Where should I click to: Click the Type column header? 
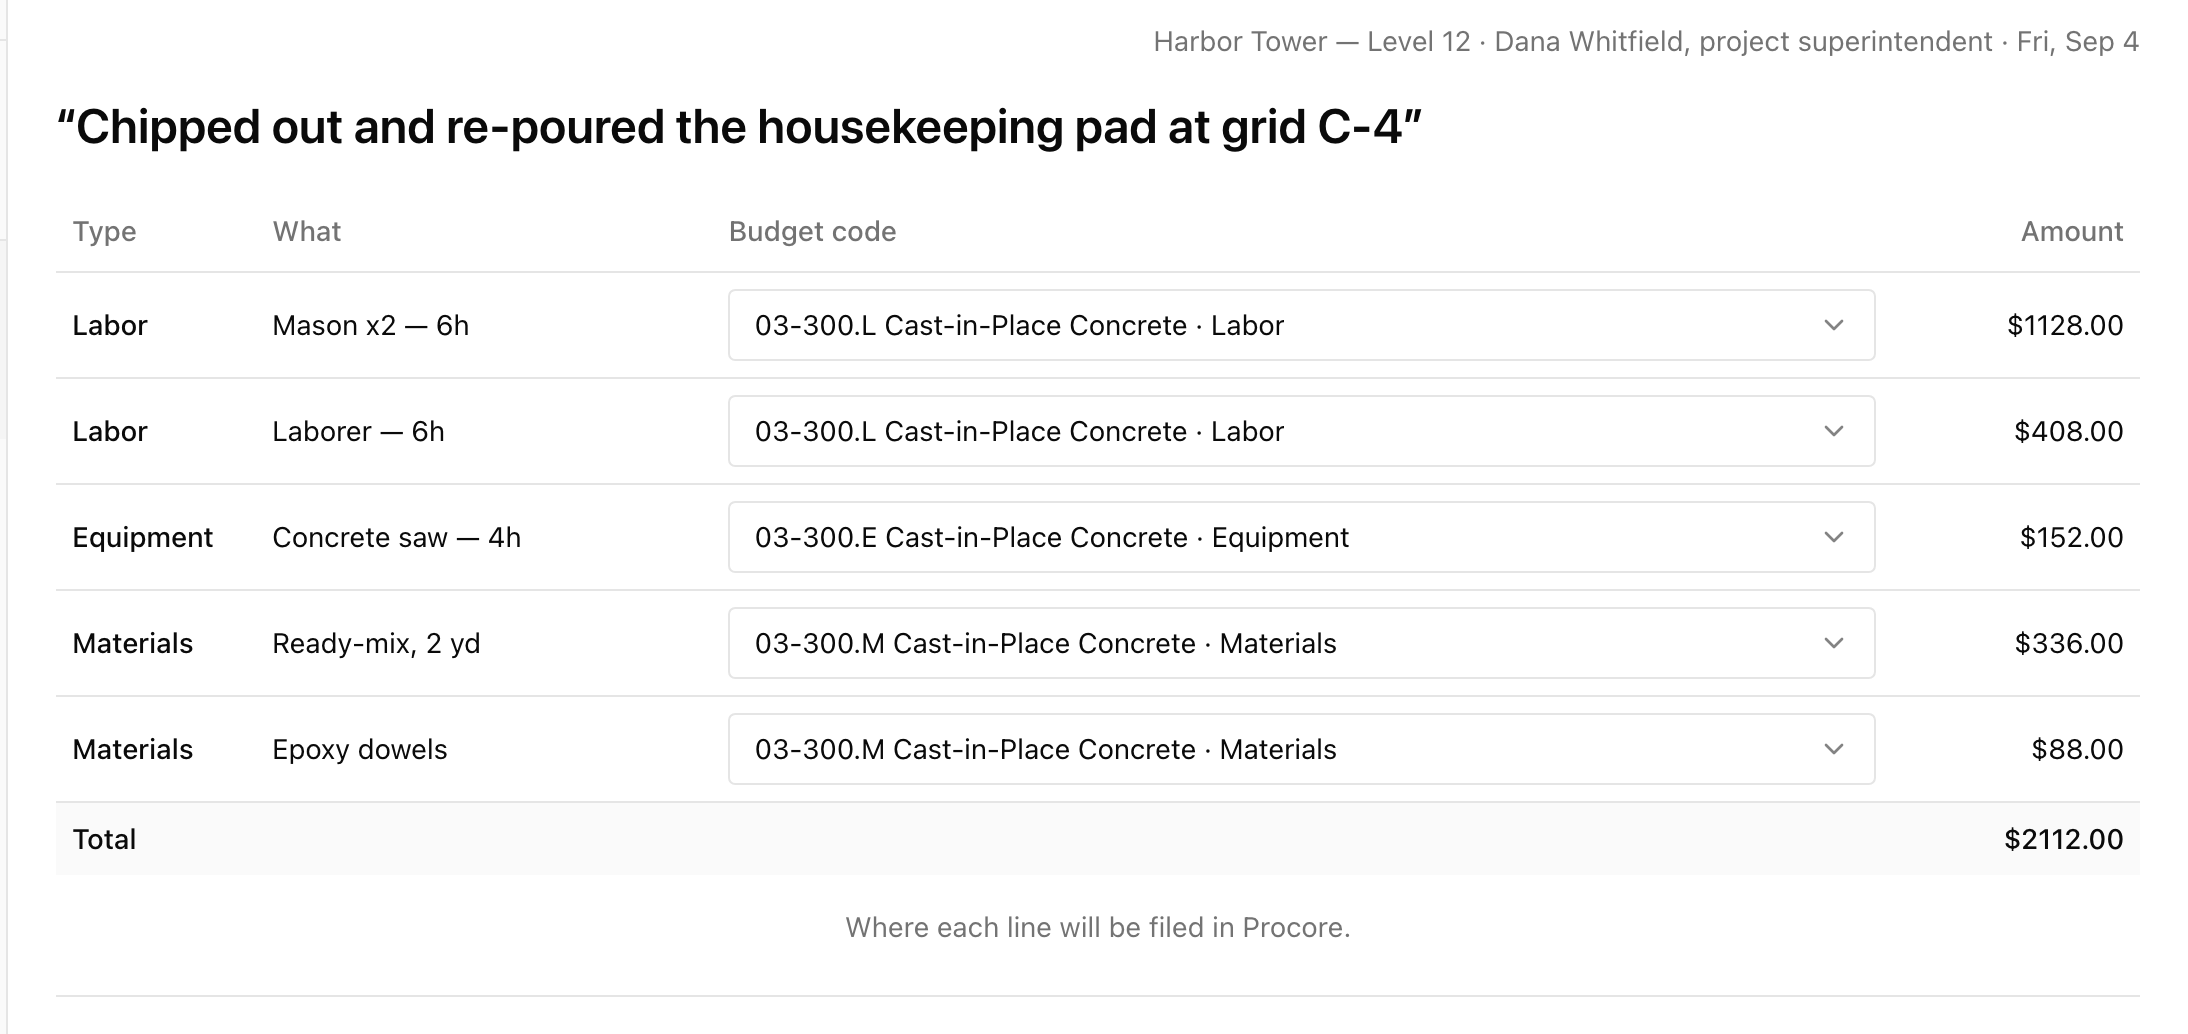coord(104,232)
